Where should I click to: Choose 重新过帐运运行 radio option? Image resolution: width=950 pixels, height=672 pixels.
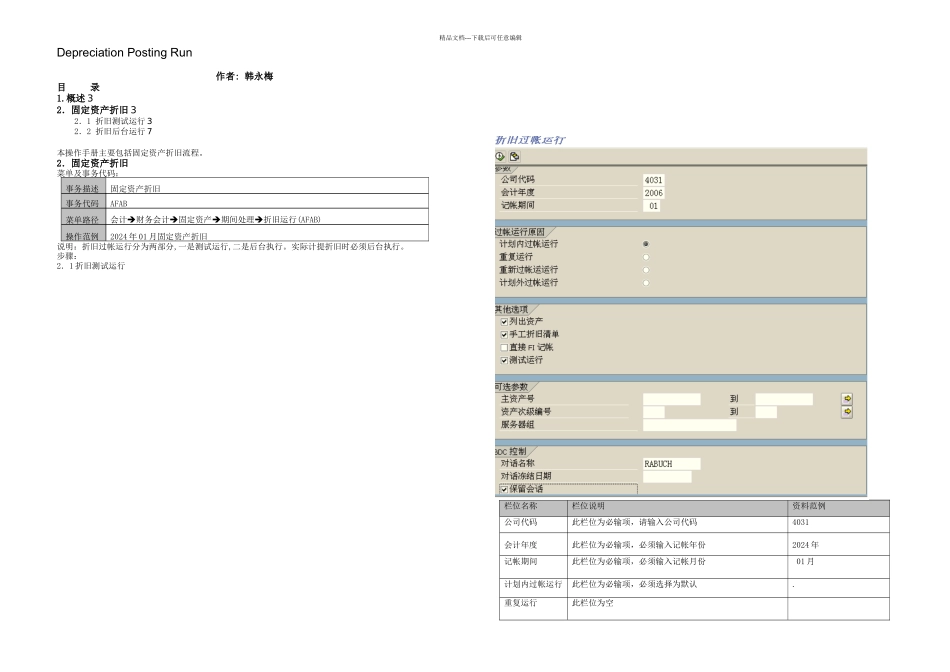pyautogui.click(x=646, y=270)
